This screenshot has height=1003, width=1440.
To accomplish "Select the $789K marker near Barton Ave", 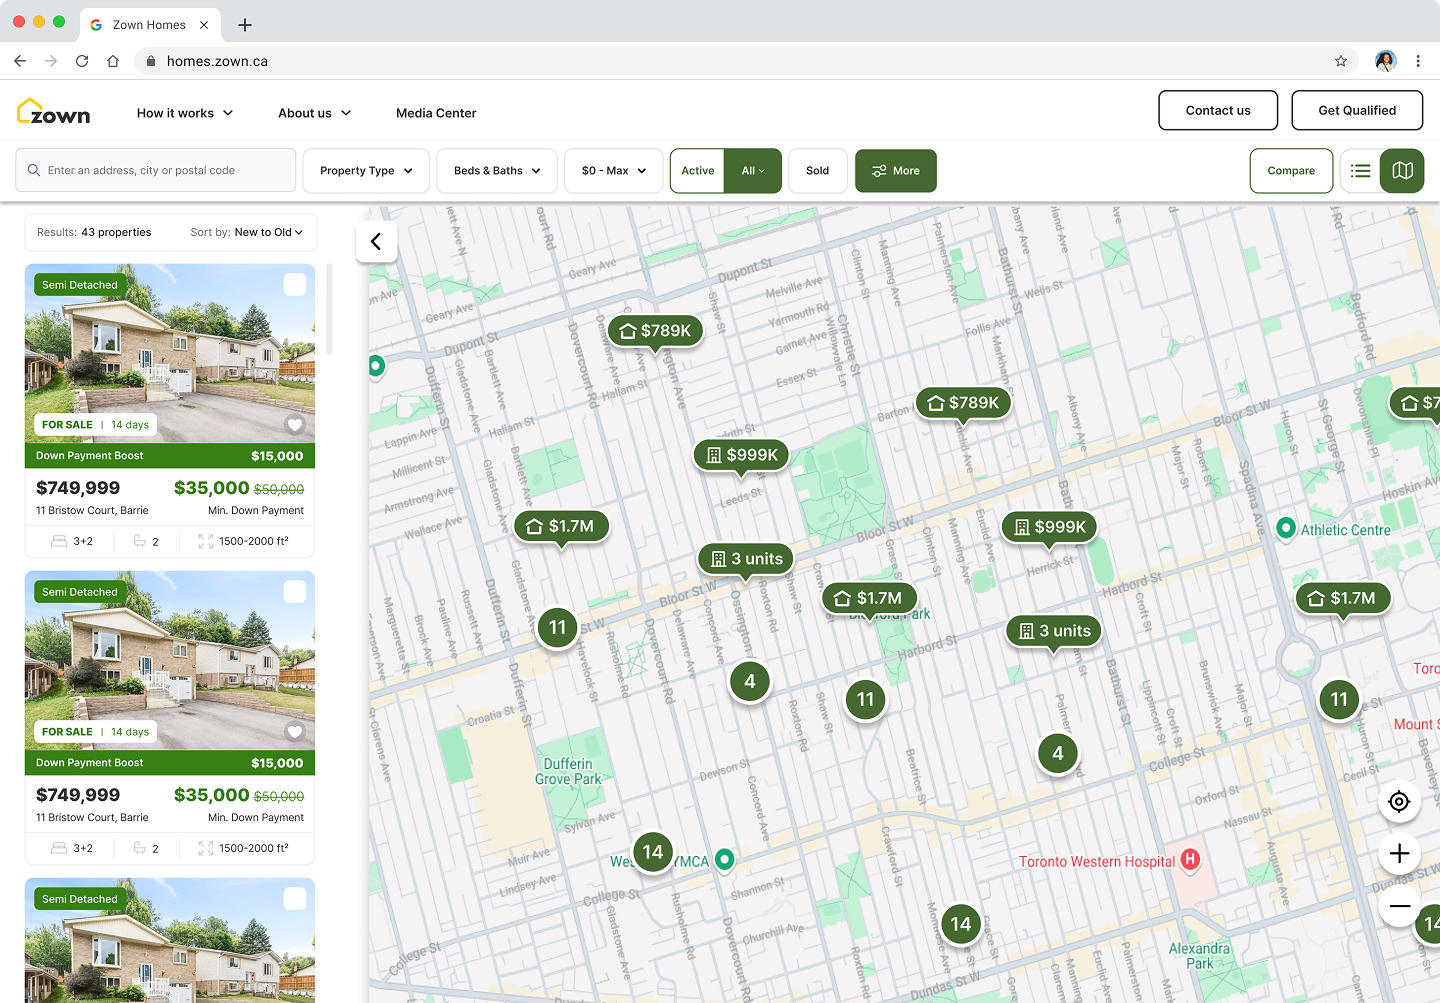I will (x=963, y=404).
